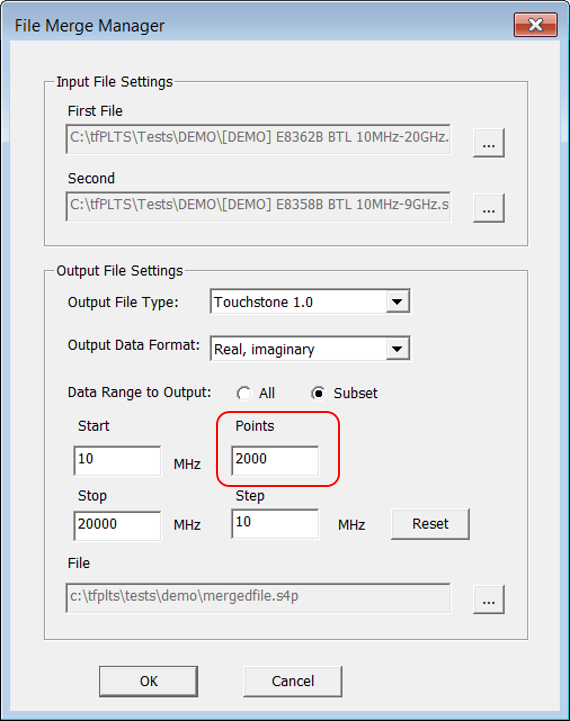This screenshot has width=570, height=721.
Task: Confirm the merge with OK
Action: point(148,681)
